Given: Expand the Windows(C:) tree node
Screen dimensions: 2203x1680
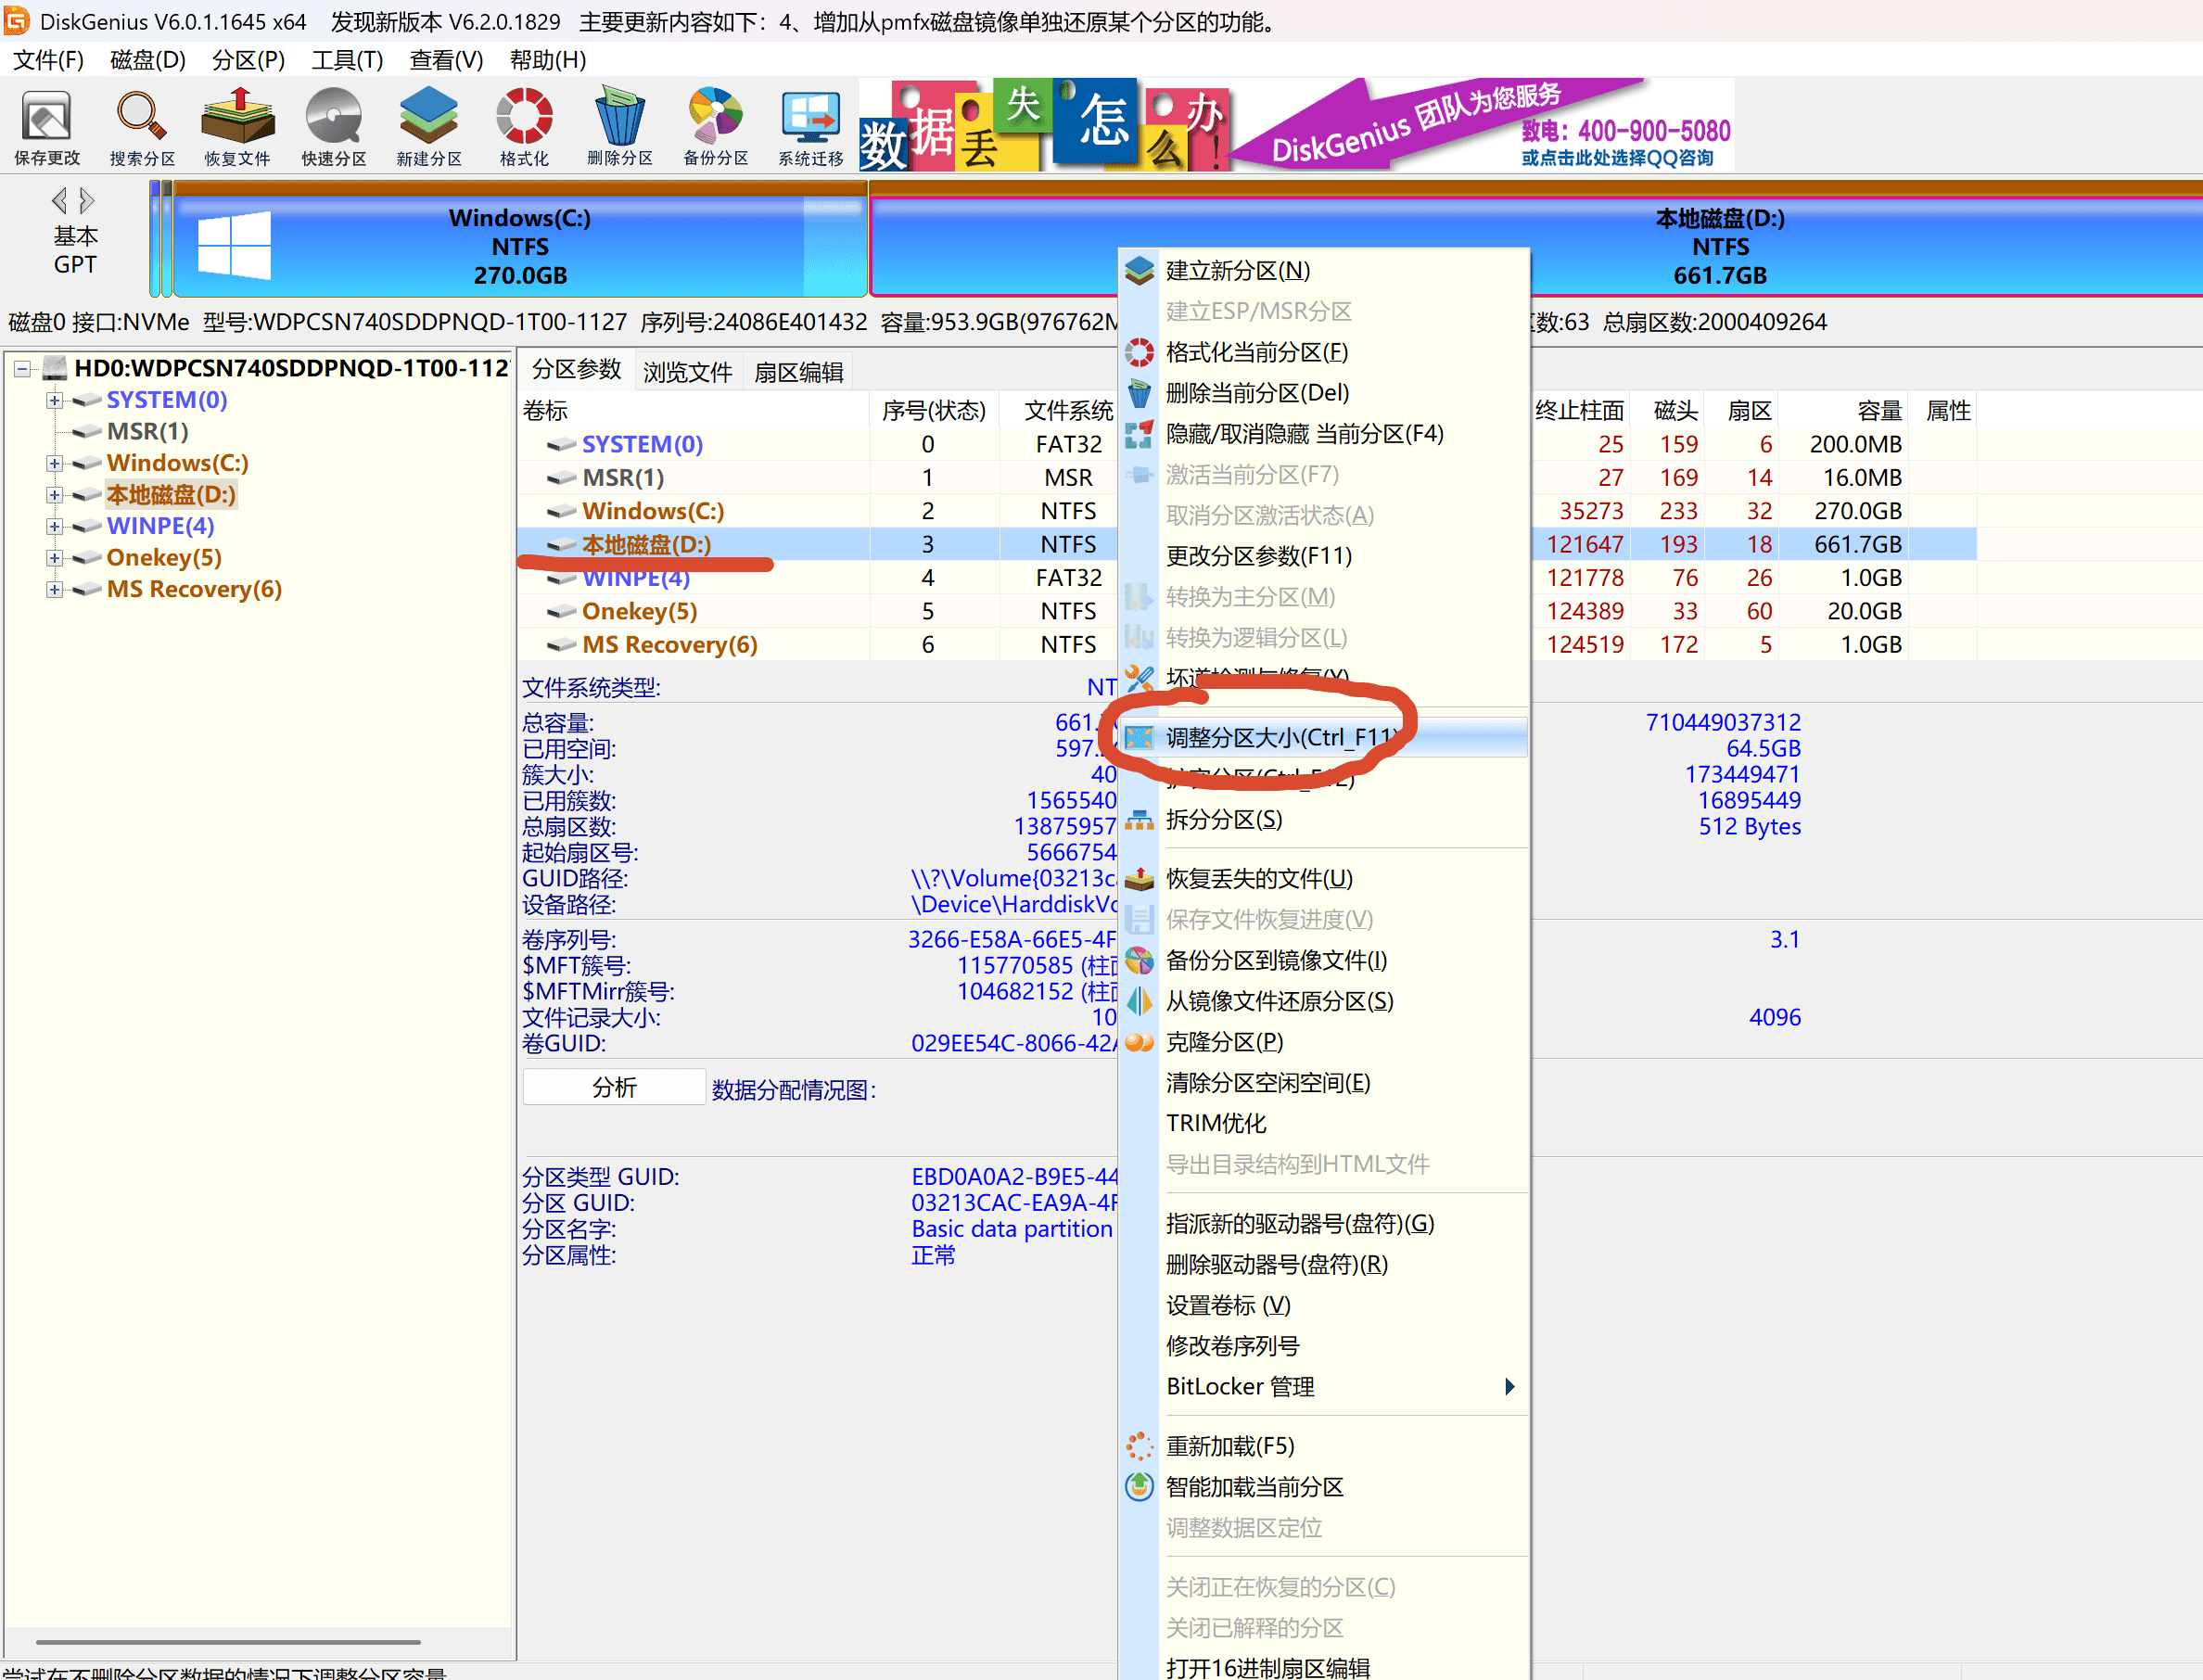Looking at the screenshot, I should 54,463.
